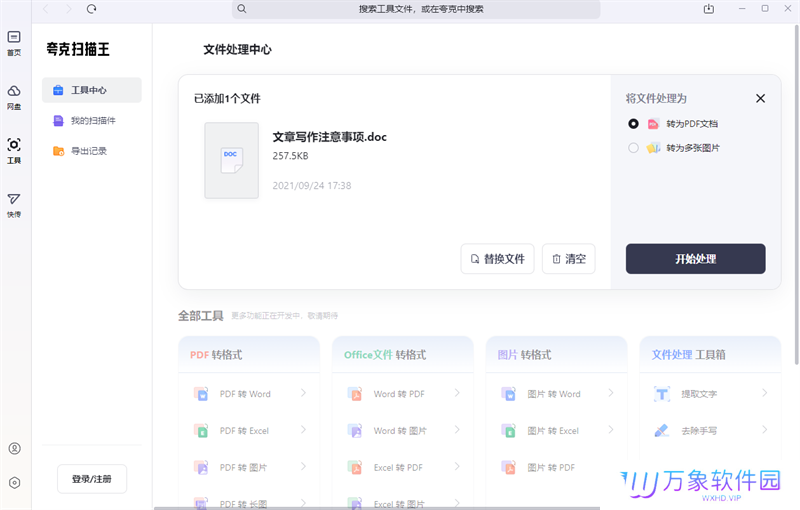The height and width of the screenshot is (510, 800).
Task: Expand 图片 转 Word chevron arrow
Action: 611,393
